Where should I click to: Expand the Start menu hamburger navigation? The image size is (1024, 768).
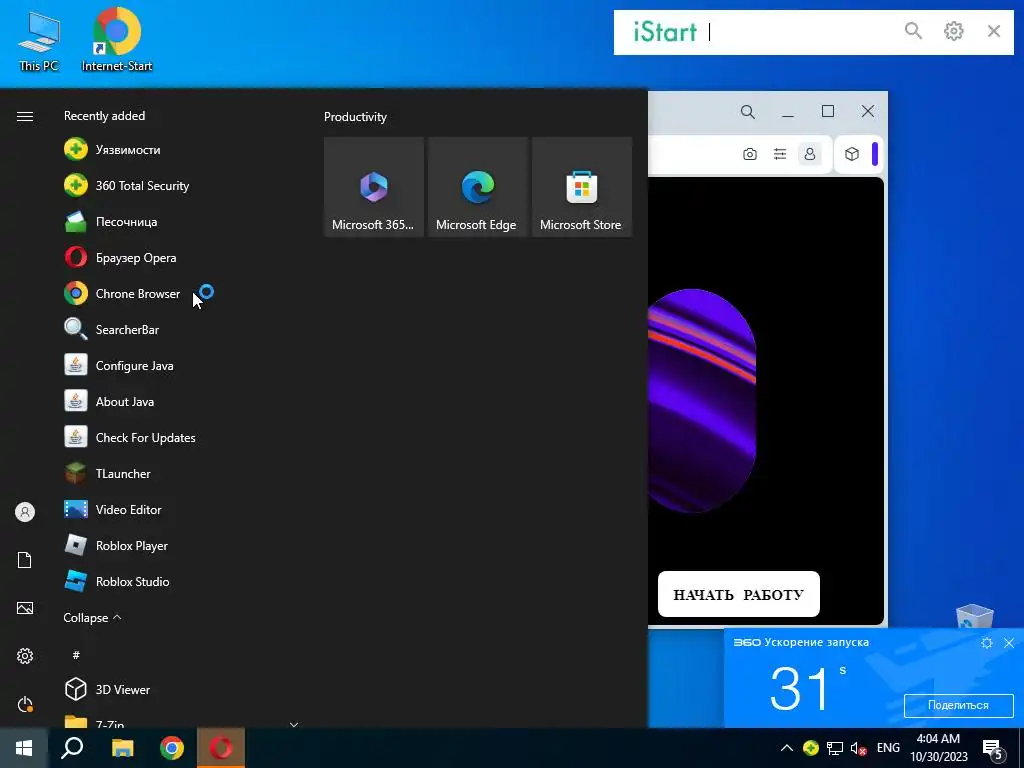coord(25,116)
